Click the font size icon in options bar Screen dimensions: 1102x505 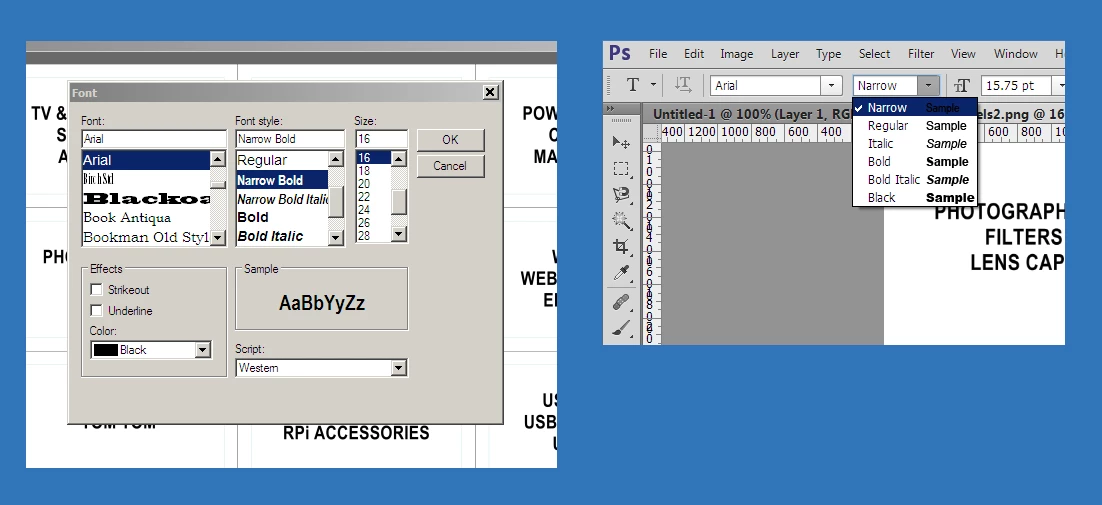(962, 86)
